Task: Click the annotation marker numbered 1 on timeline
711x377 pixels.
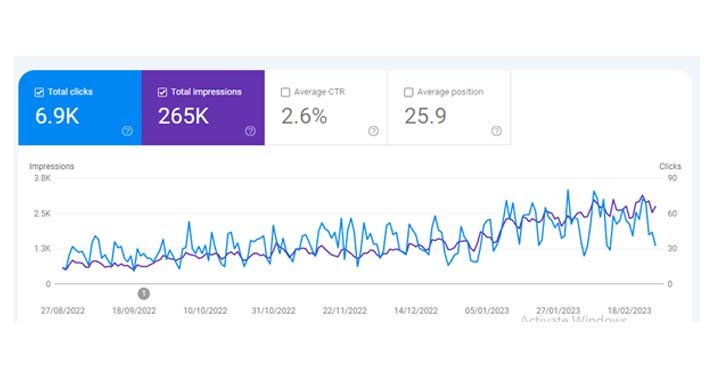Action: pyautogui.click(x=144, y=294)
